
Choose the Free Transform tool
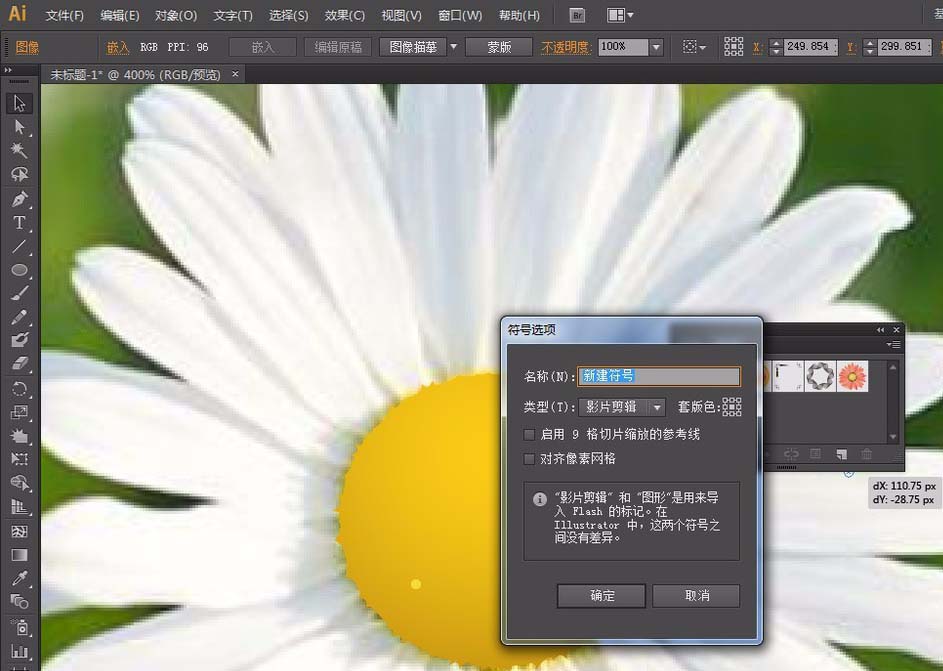point(19,459)
